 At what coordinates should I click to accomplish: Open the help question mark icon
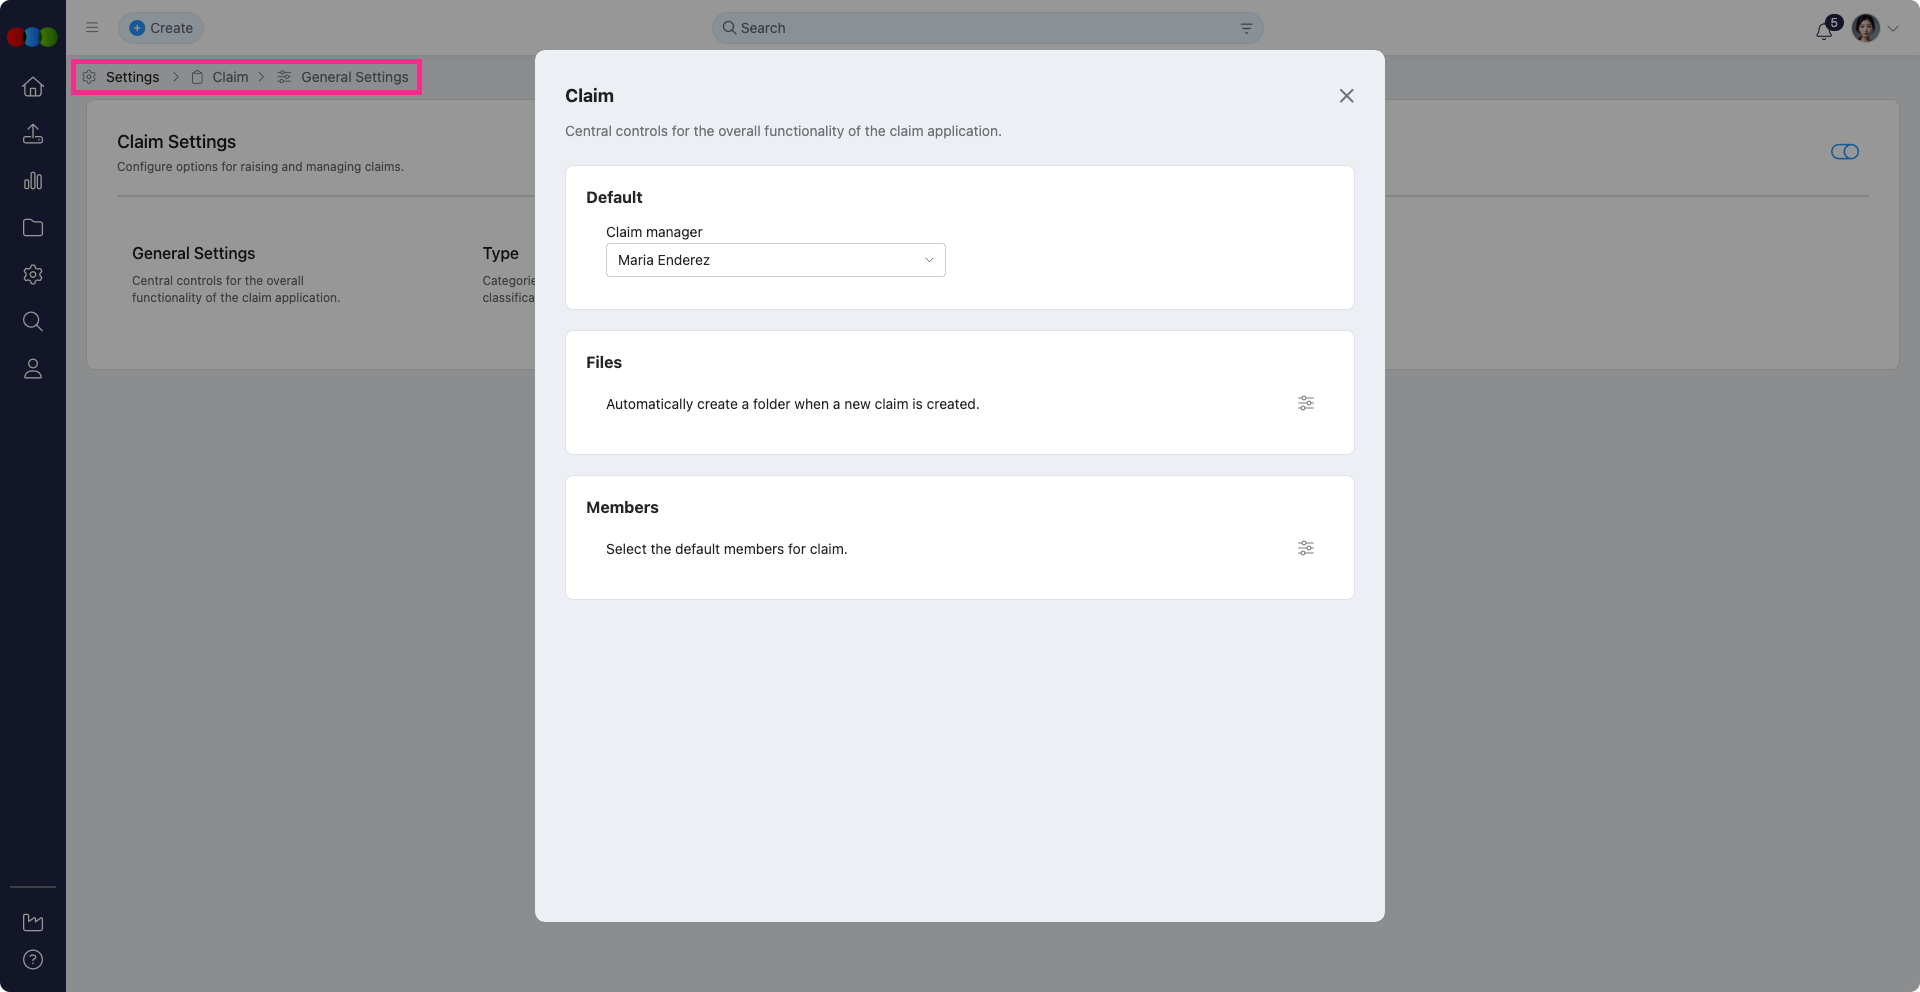tap(33, 960)
